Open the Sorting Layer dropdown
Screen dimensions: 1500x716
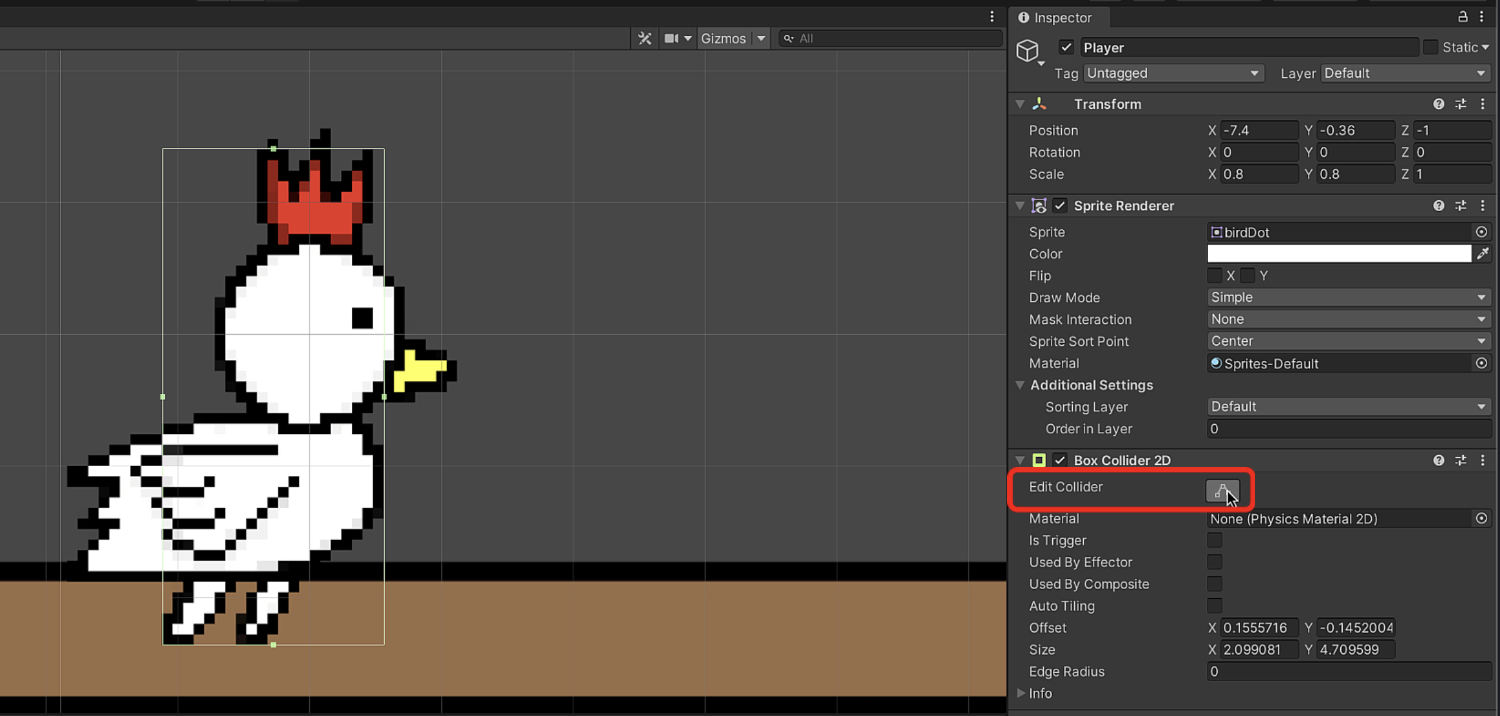click(x=1349, y=407)
